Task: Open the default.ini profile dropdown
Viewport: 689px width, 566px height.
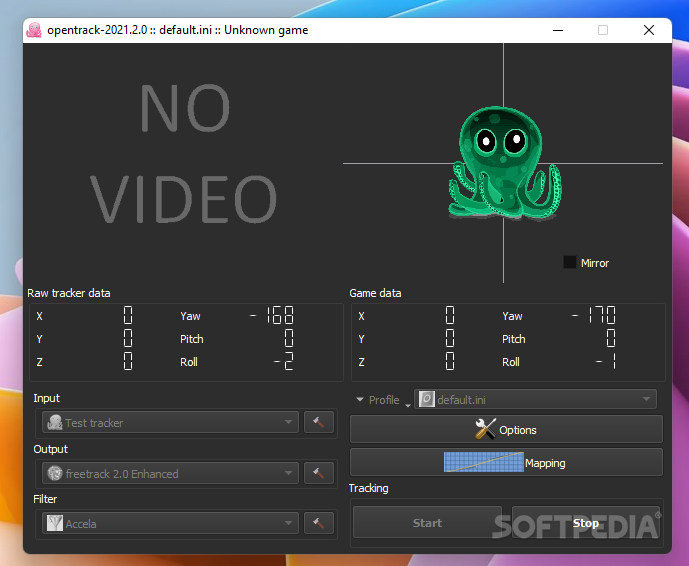Action: pos(535,399)
